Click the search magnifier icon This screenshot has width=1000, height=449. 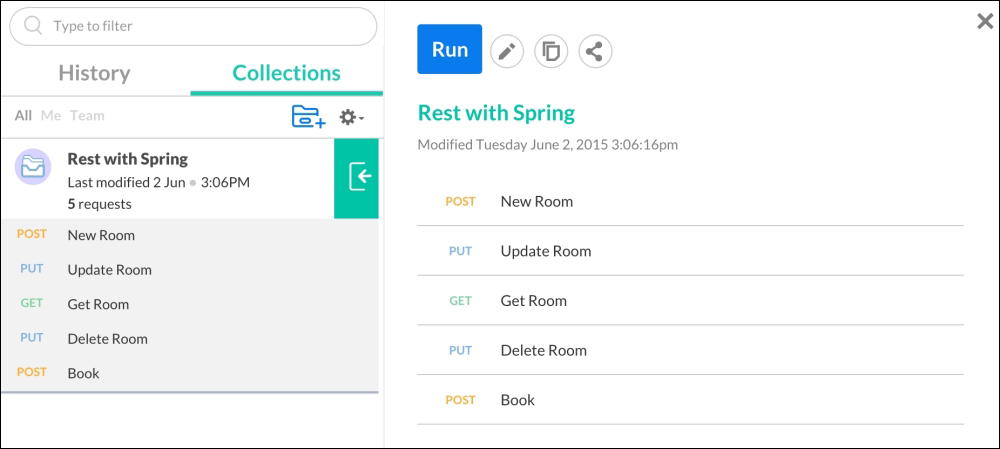pyautogui.click(x=33, y=26)
